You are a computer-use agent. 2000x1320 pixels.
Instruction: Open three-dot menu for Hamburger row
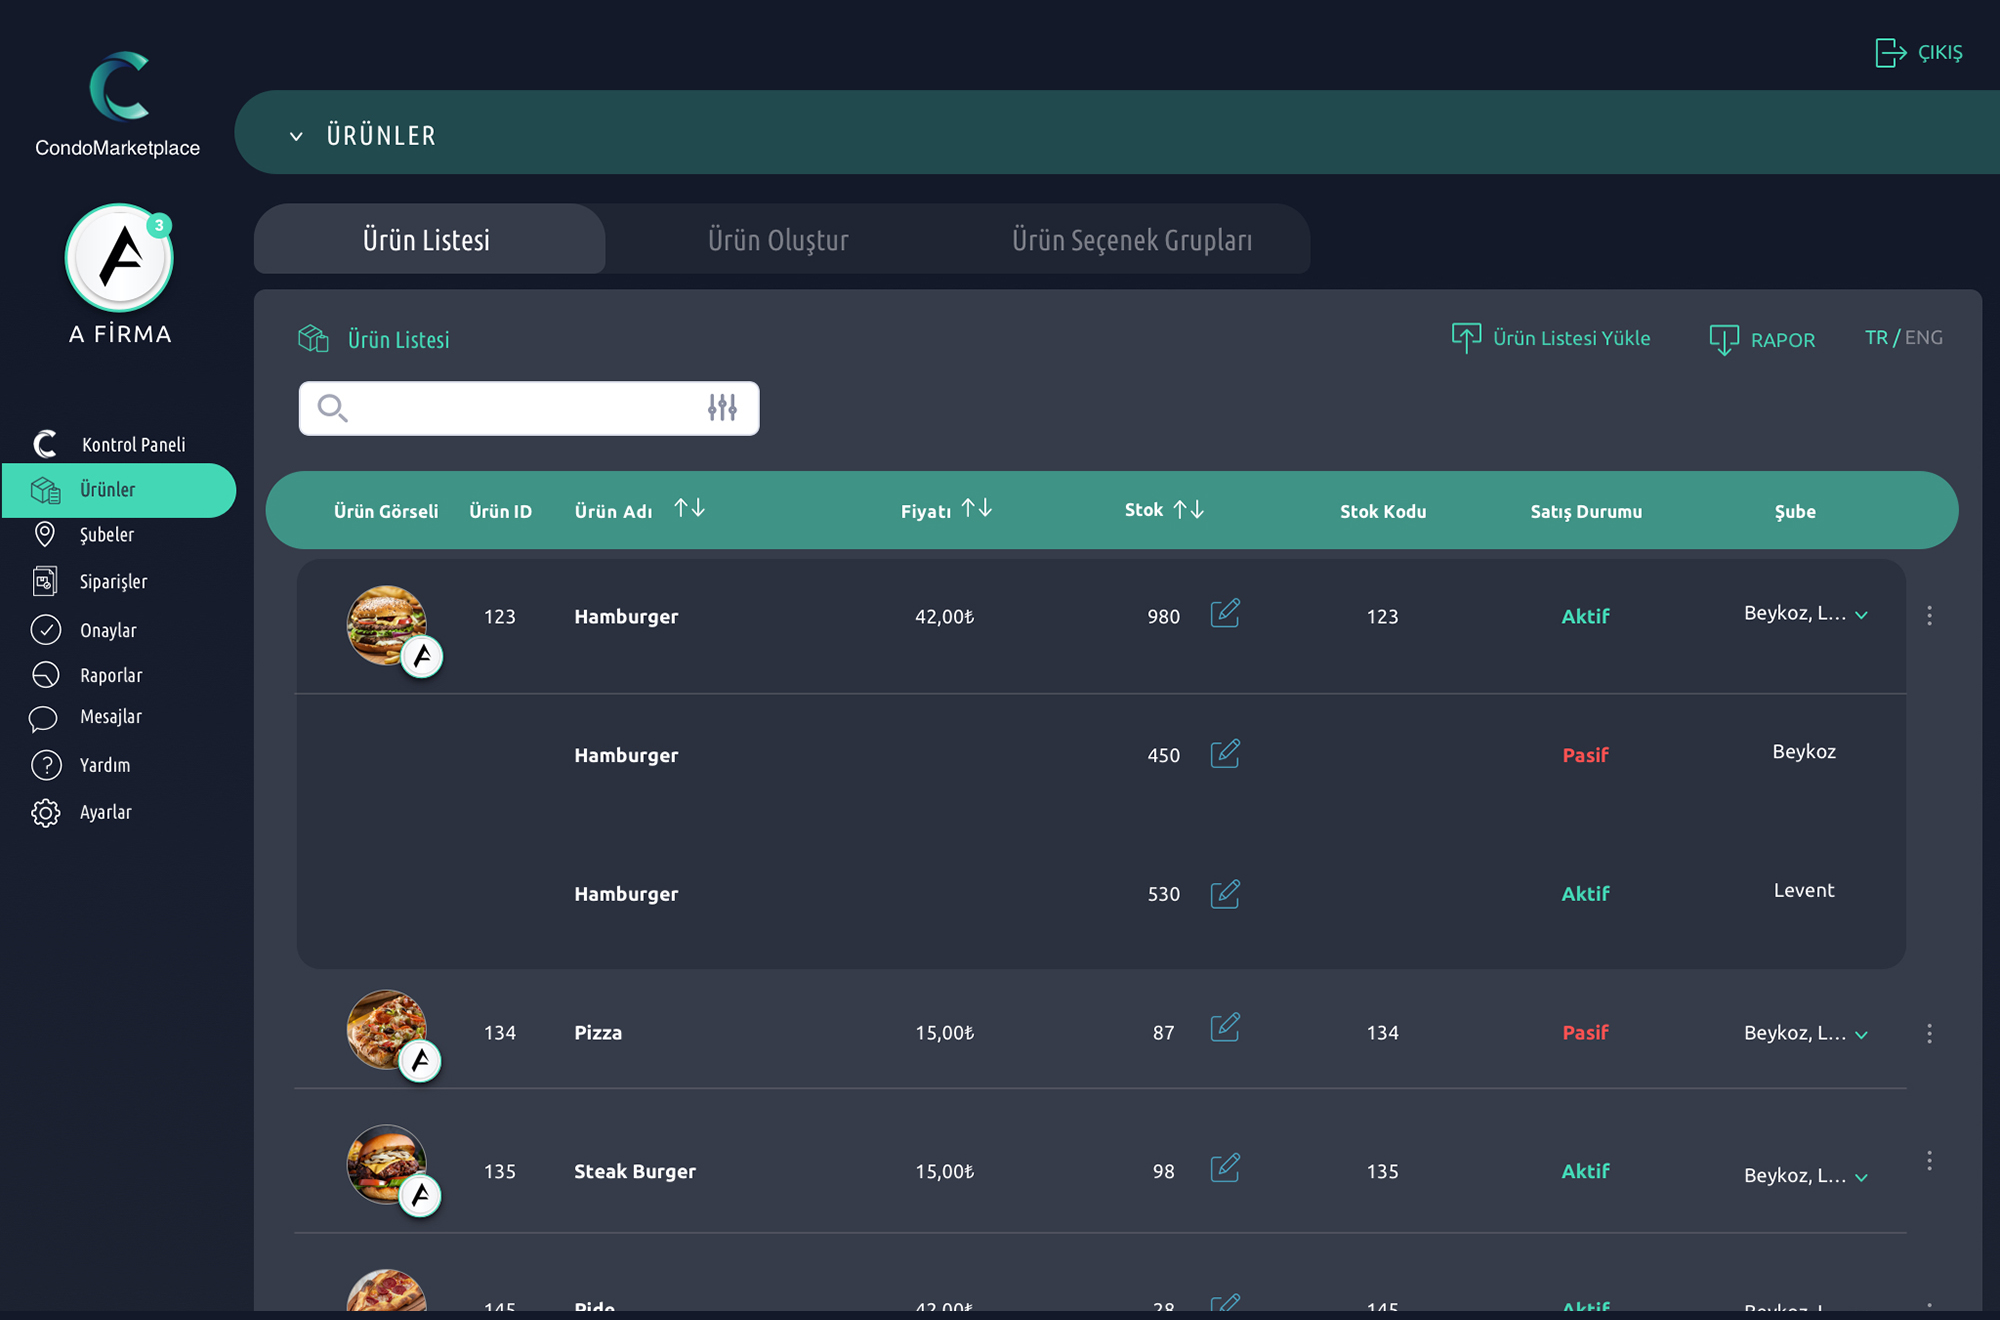coord(1929,615)
